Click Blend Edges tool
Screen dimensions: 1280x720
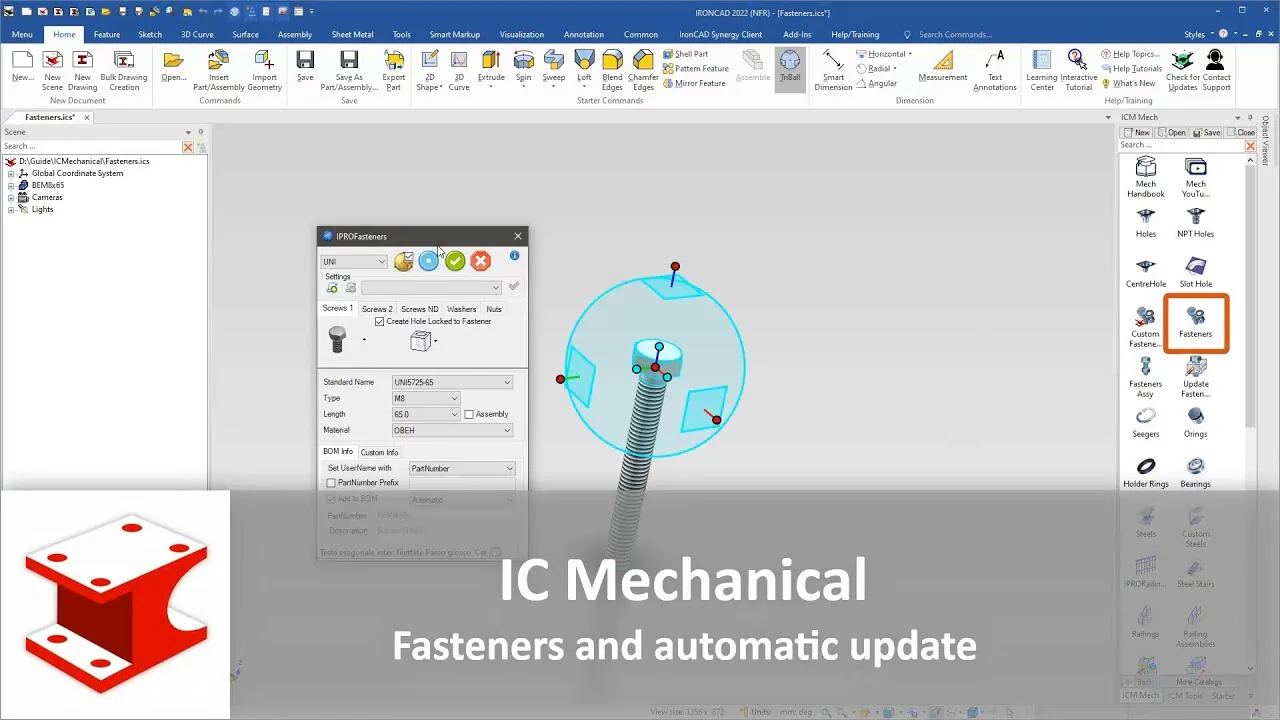coord(612,69)
